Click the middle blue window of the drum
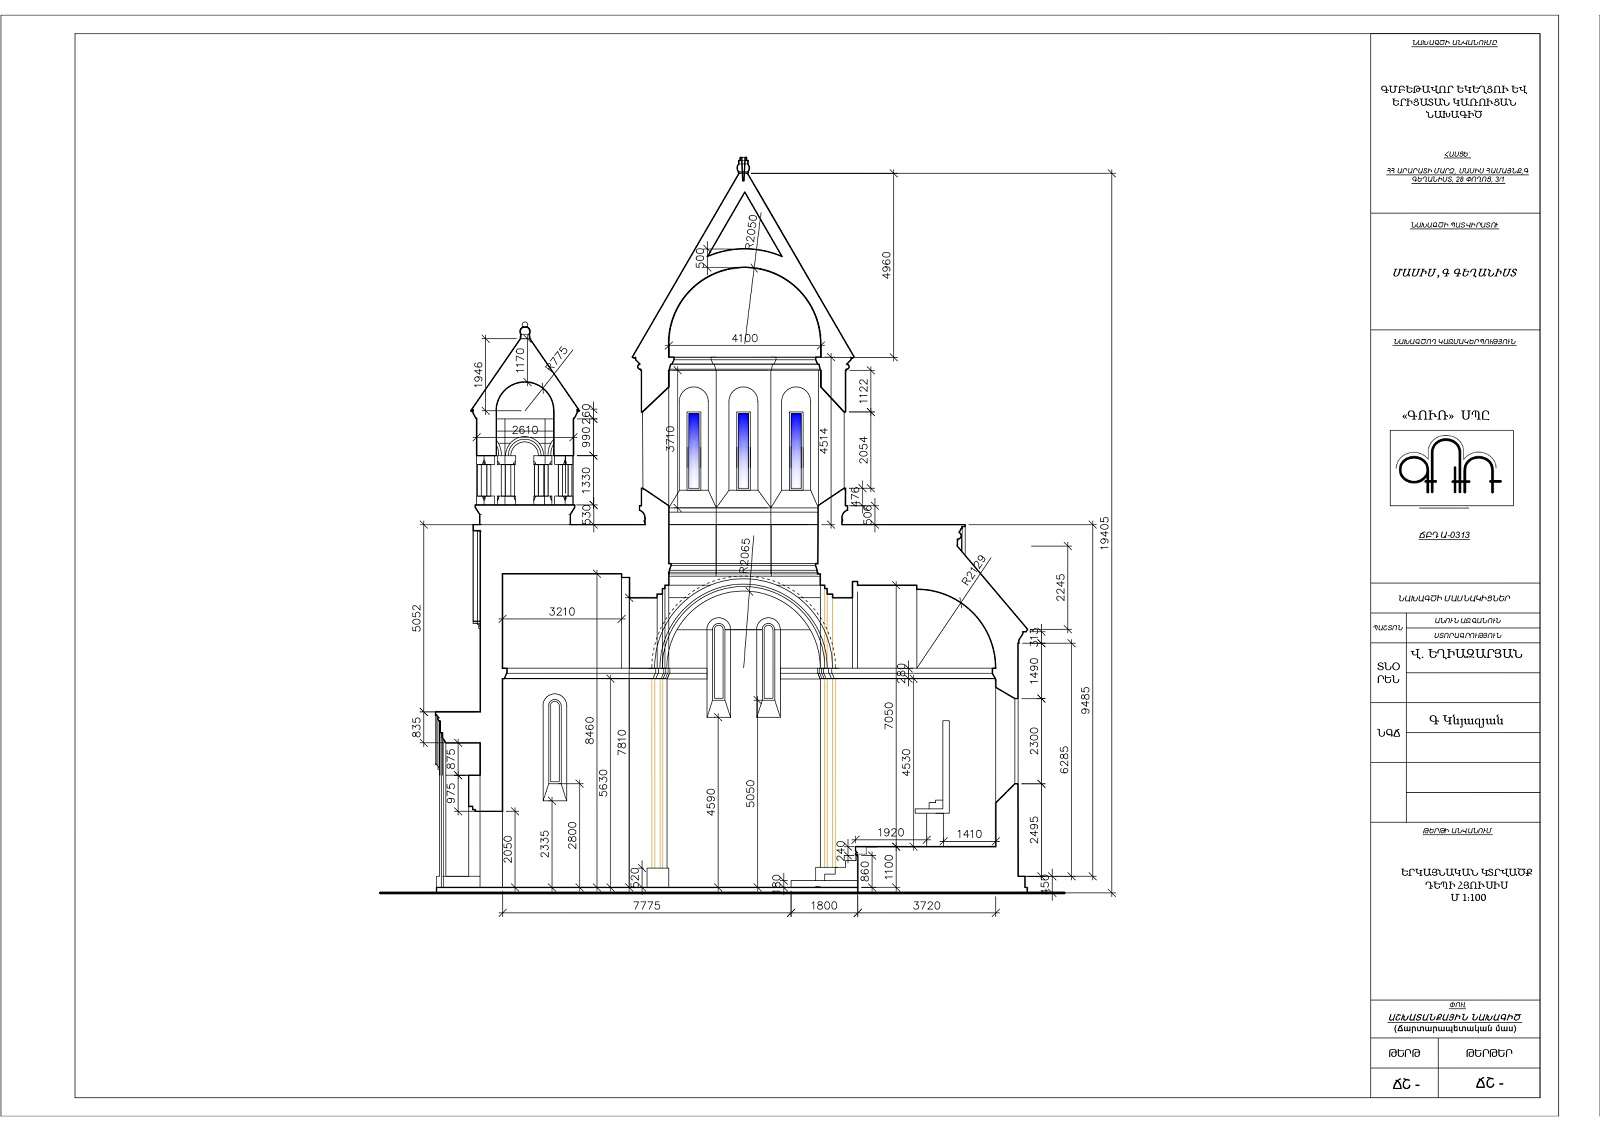Image resolution: width=1600 pixels, height=1131 pixels. pos(742,450)
